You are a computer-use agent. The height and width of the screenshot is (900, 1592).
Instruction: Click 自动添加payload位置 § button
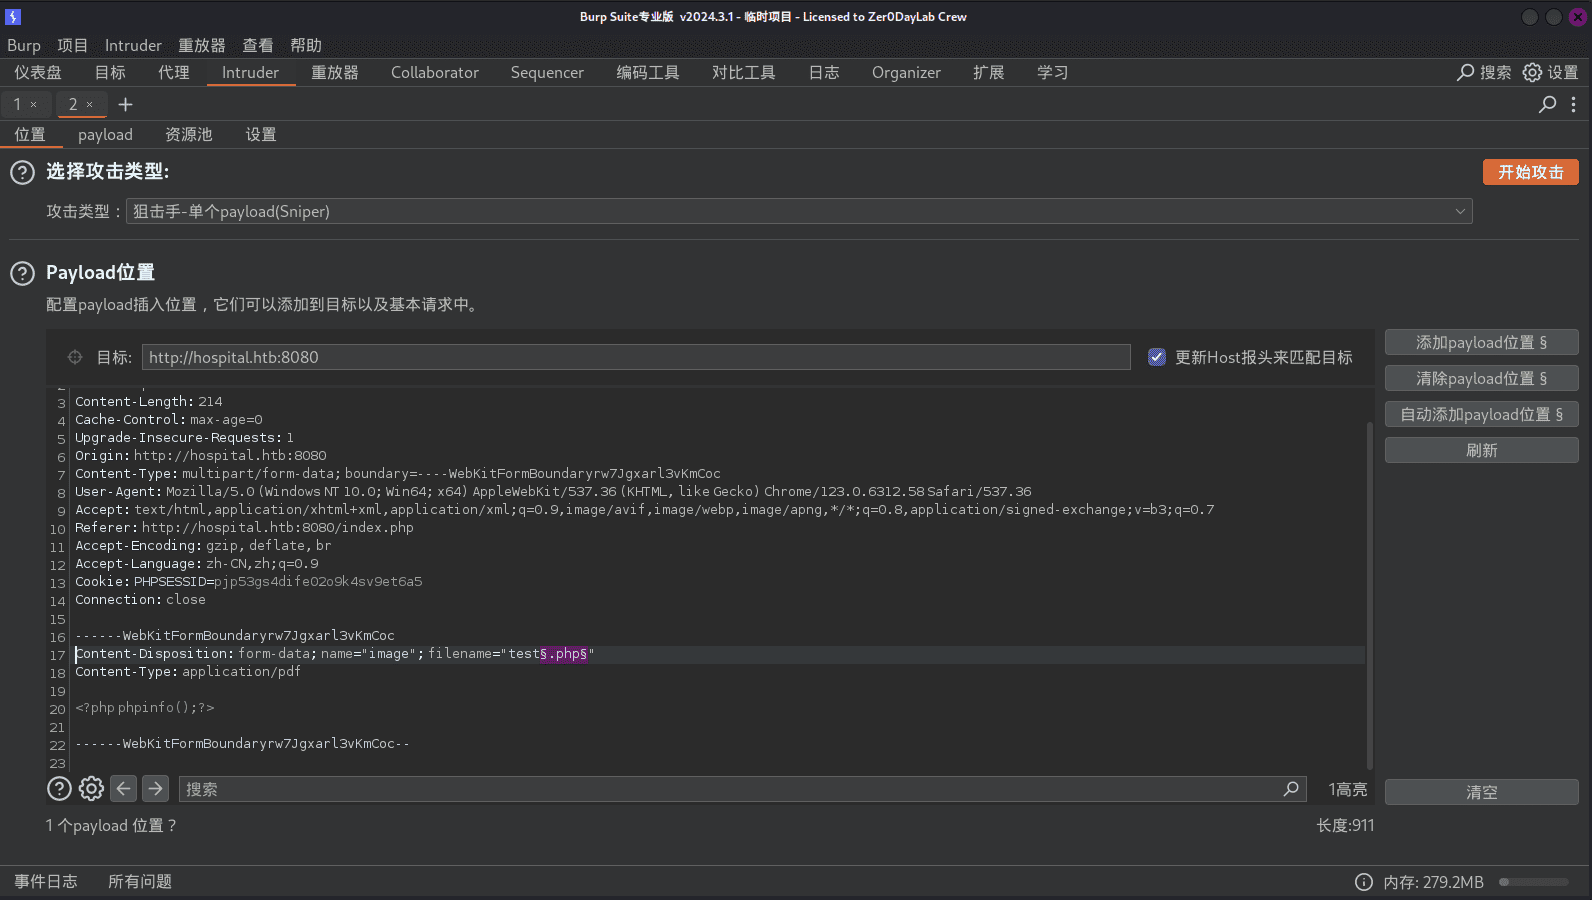coord(1482,414)
